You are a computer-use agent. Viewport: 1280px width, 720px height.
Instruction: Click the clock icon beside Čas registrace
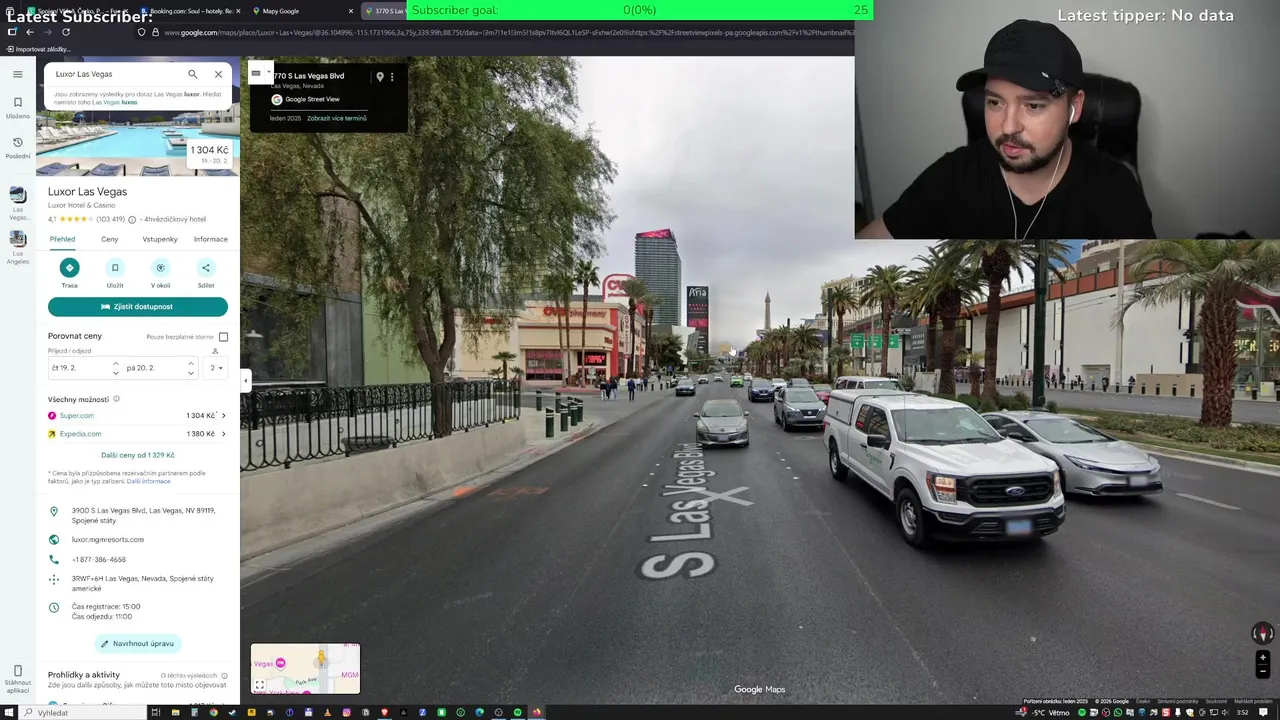[x=54, y=607]
